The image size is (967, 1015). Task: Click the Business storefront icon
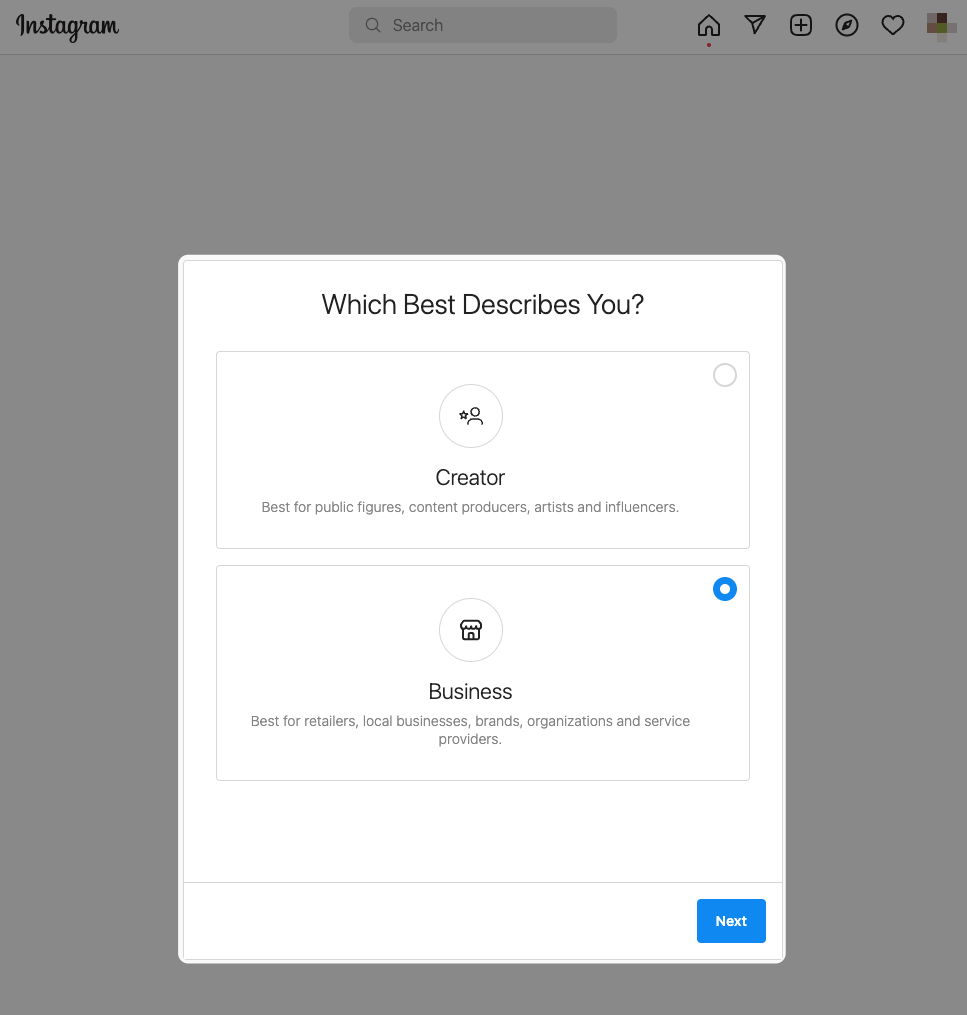tap(471, 630)
